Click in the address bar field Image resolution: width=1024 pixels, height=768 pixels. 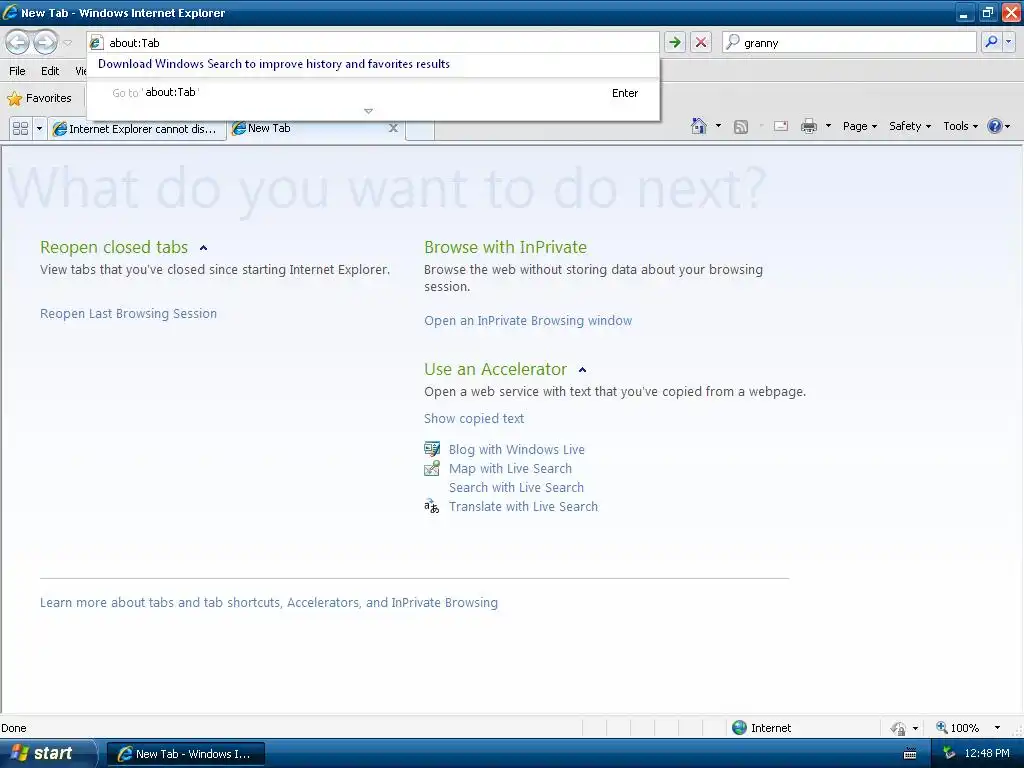tap(373, 42)
